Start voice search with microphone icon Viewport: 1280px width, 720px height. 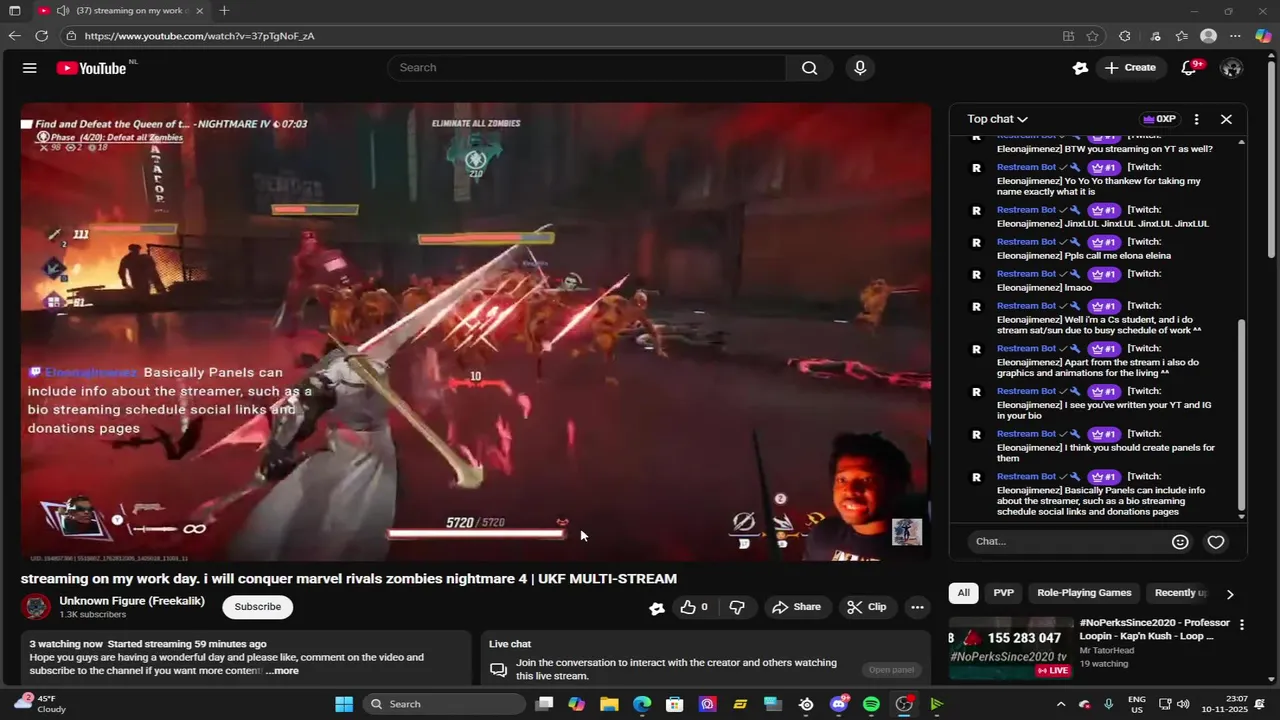[860, 68]
